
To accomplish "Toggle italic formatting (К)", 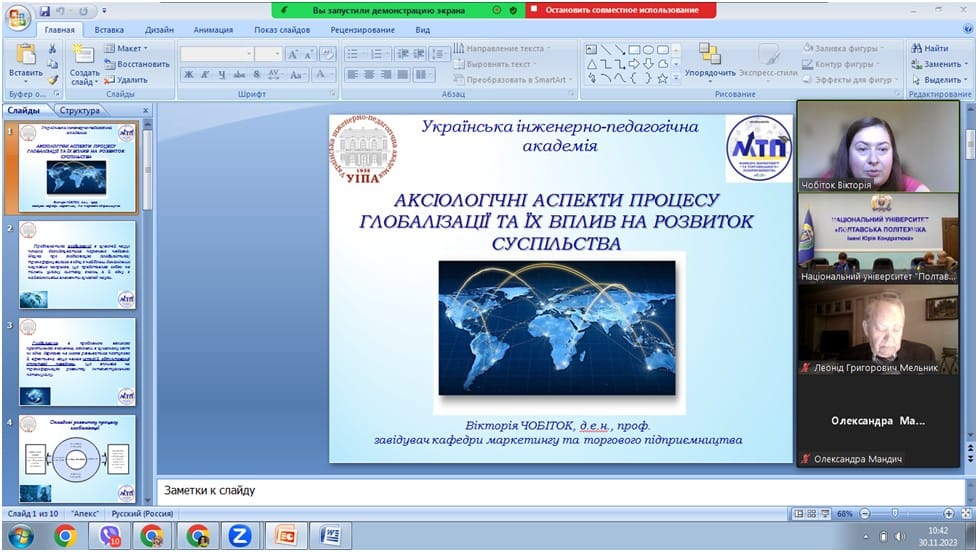I will click(205, 75).
